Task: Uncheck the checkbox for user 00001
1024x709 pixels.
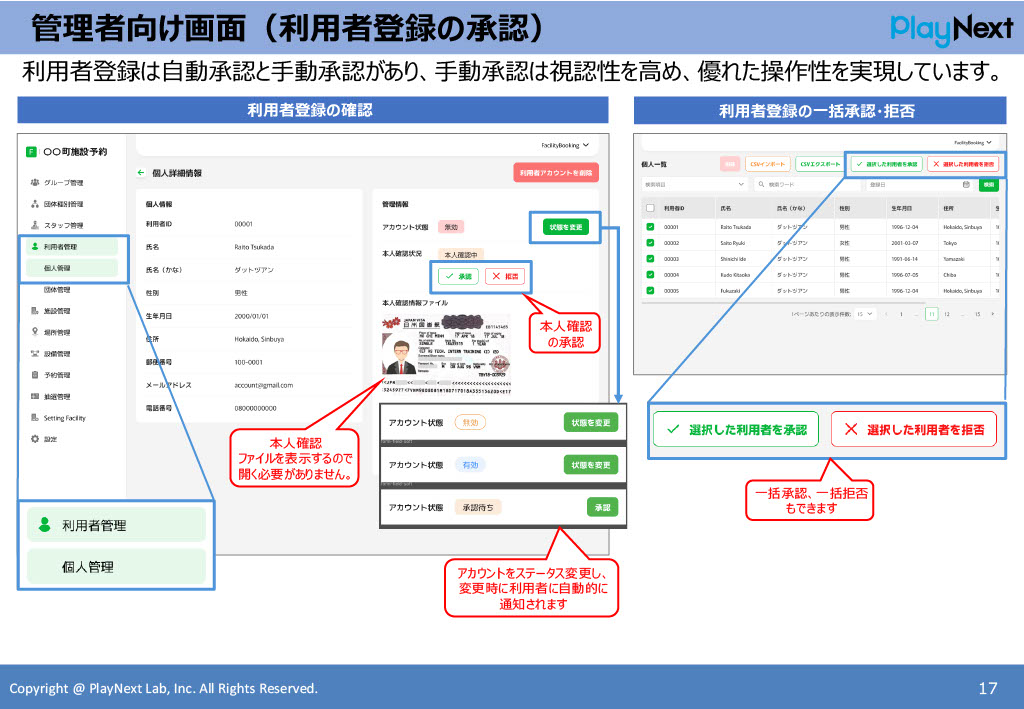Action: (x=651, y=227)
